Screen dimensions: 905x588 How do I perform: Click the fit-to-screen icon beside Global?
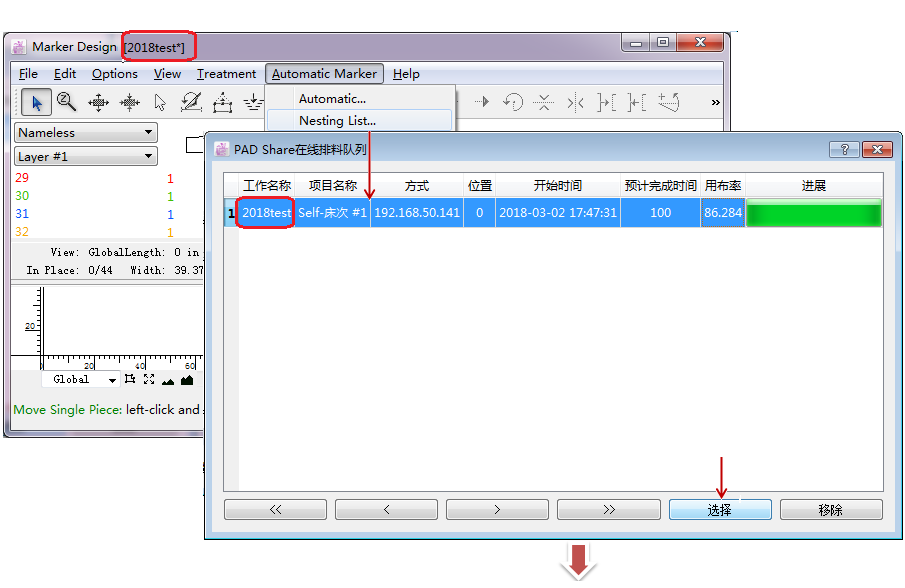tap(149, 380)
